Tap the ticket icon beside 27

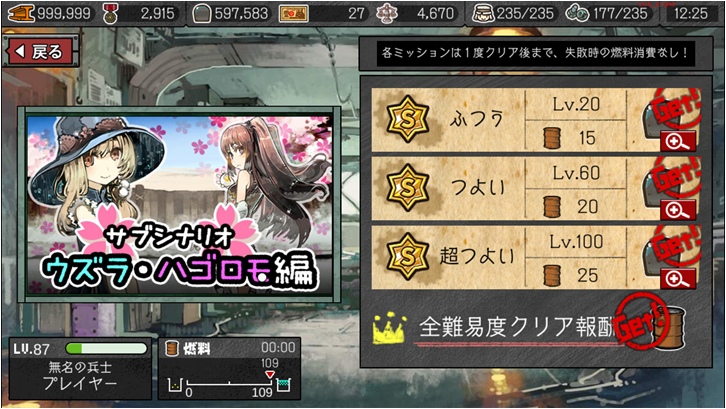click(294, 14)
